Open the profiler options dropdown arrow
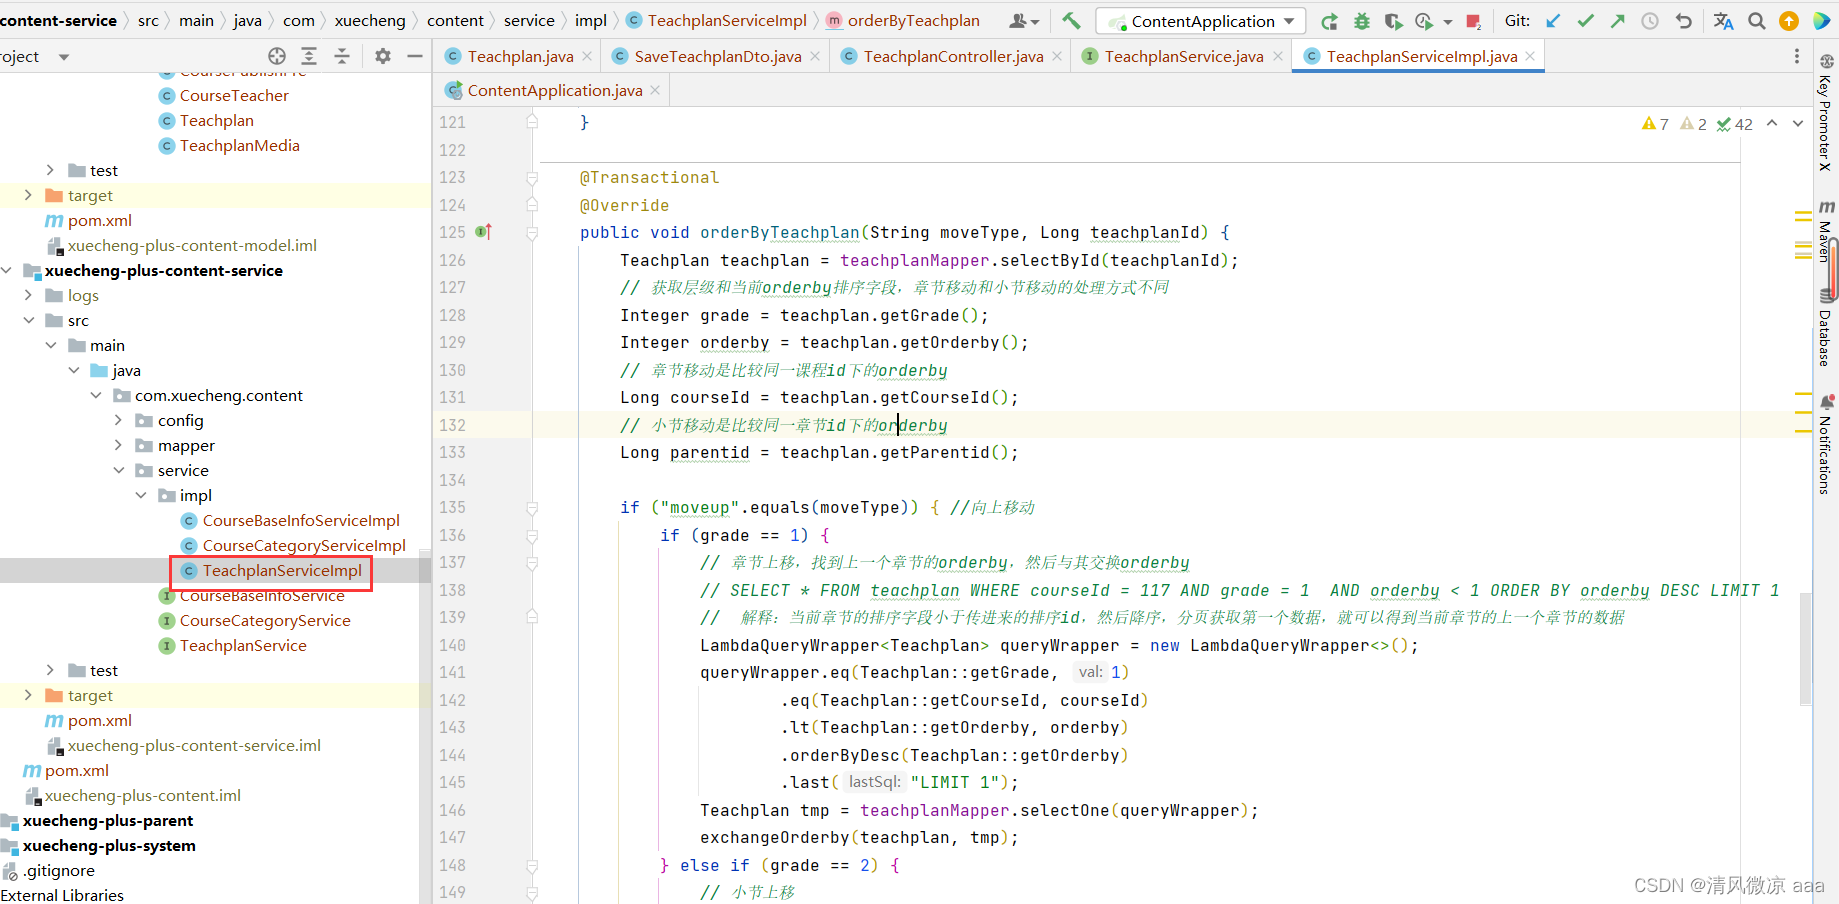The width and height of the screenshot is (1839, 904). [1448, 21]
